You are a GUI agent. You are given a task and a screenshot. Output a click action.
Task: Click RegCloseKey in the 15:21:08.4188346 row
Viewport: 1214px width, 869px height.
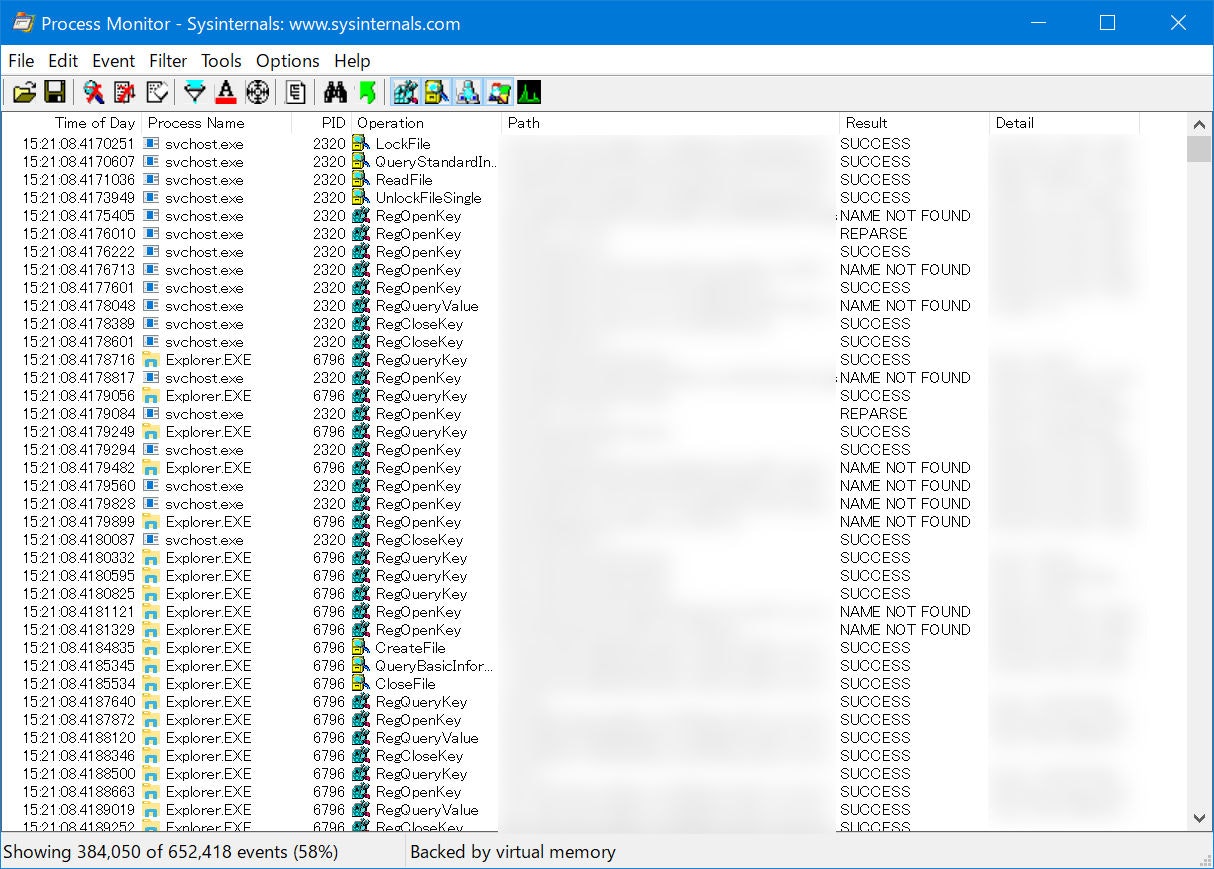(420, 756)
